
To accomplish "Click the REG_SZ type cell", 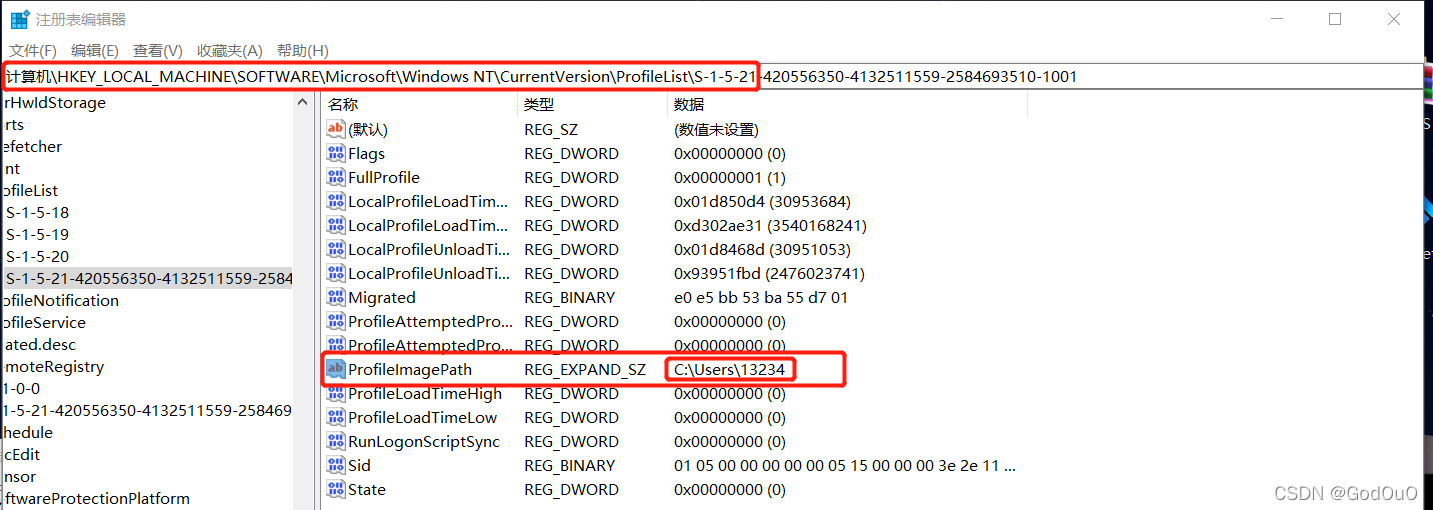I will [551, 129].
